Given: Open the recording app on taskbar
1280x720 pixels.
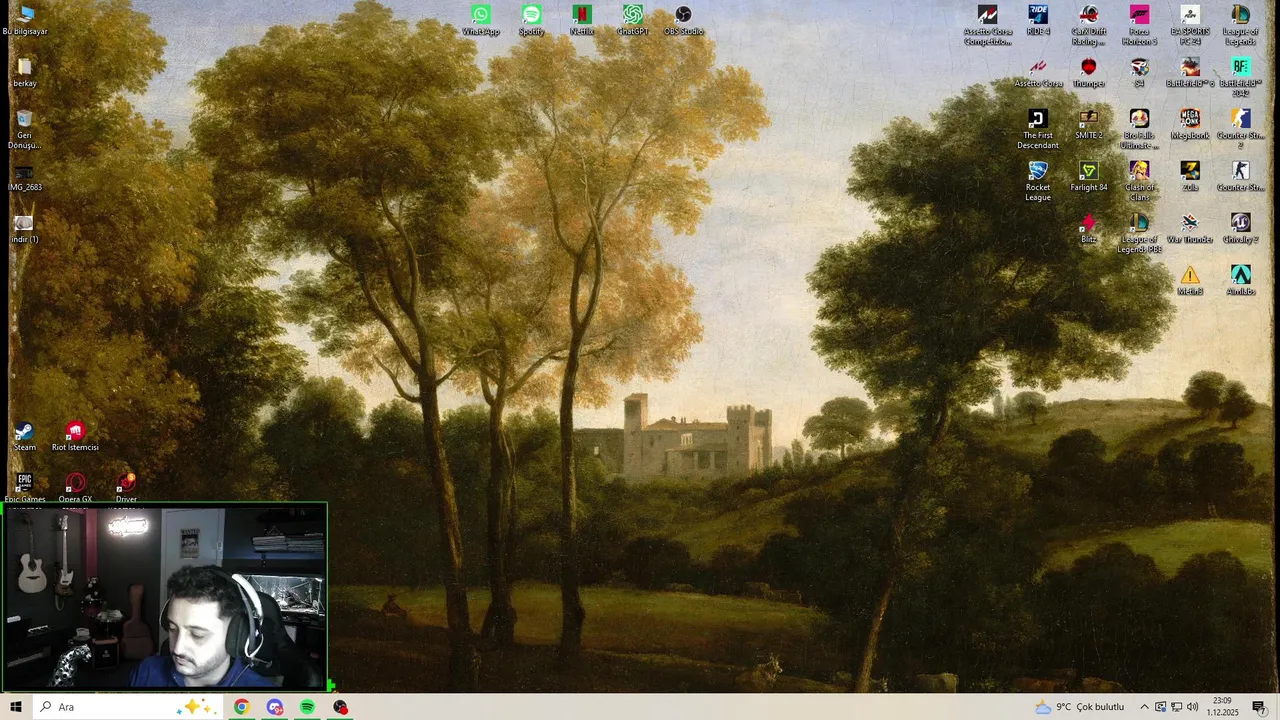Looking at the screenshot, I should tap(341, 707).
